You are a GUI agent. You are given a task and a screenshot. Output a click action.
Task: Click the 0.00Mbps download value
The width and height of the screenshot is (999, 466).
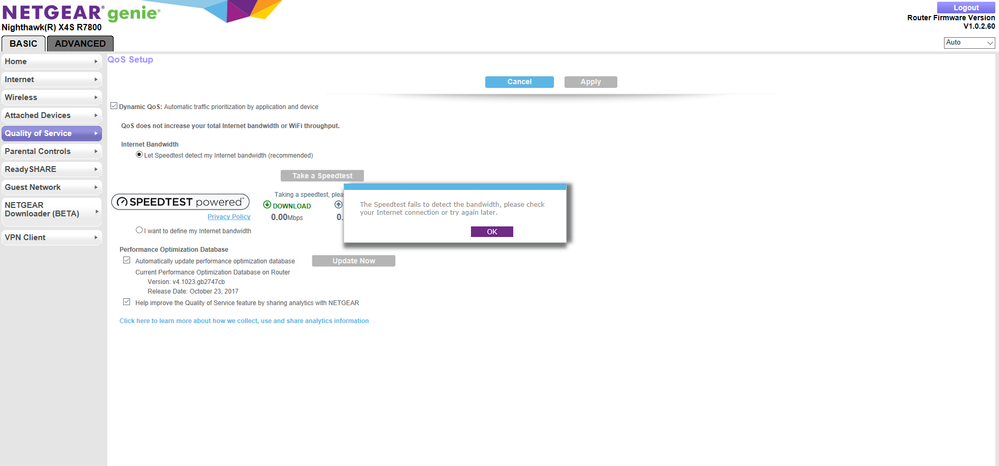287,217
